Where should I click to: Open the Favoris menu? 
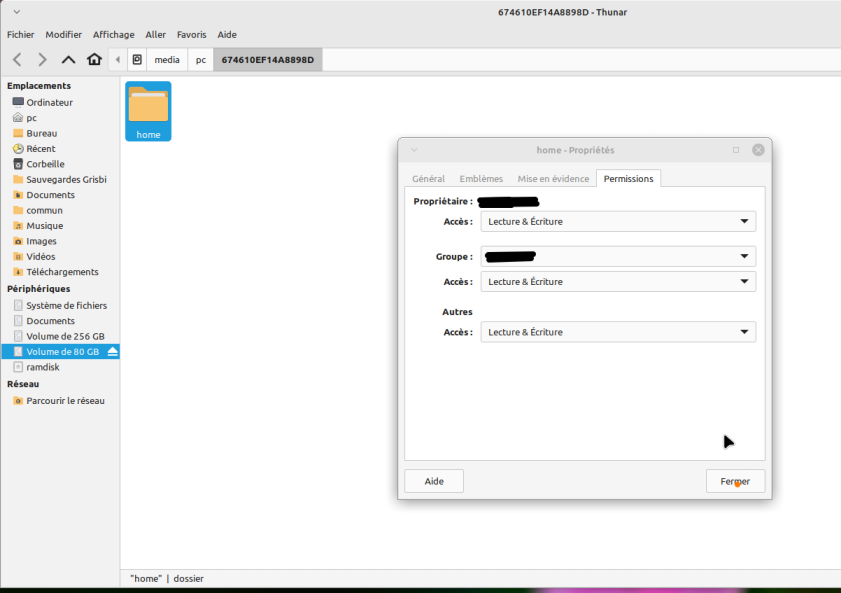pyautogui.click(x=191, y=34)
